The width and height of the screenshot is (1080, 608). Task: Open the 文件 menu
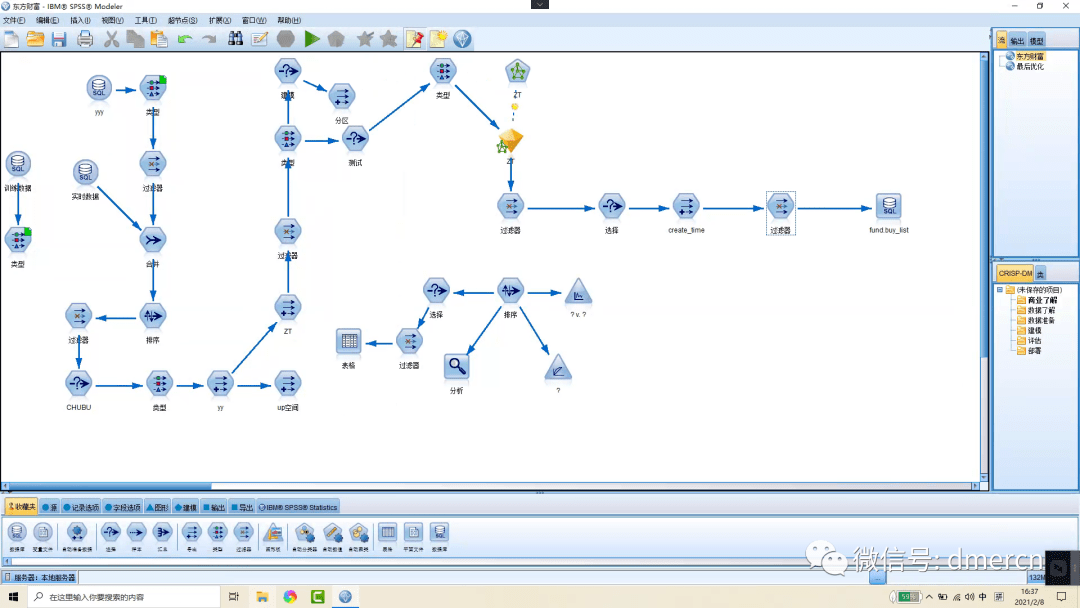[x=14, y=20]
